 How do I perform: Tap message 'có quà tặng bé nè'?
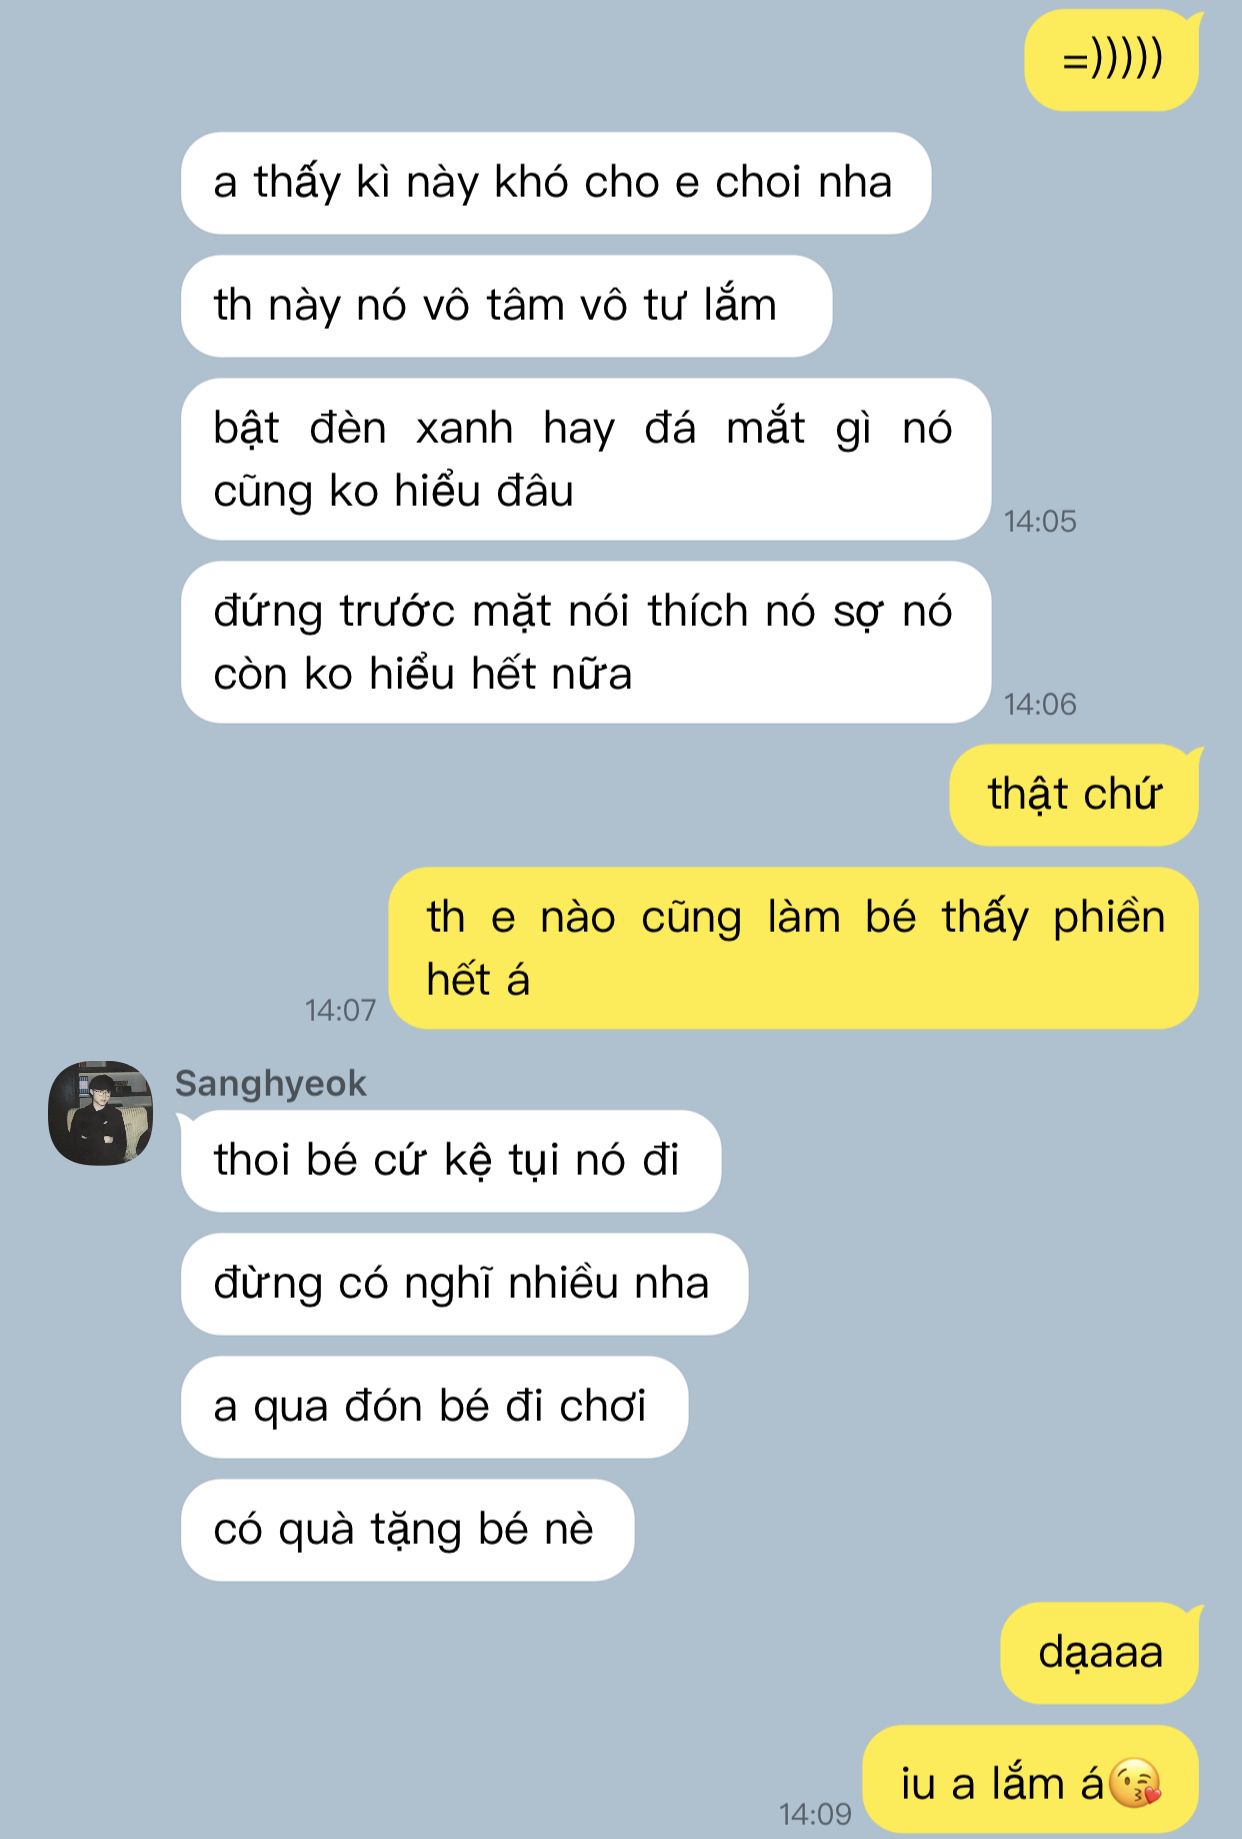tap(407, 1530)
